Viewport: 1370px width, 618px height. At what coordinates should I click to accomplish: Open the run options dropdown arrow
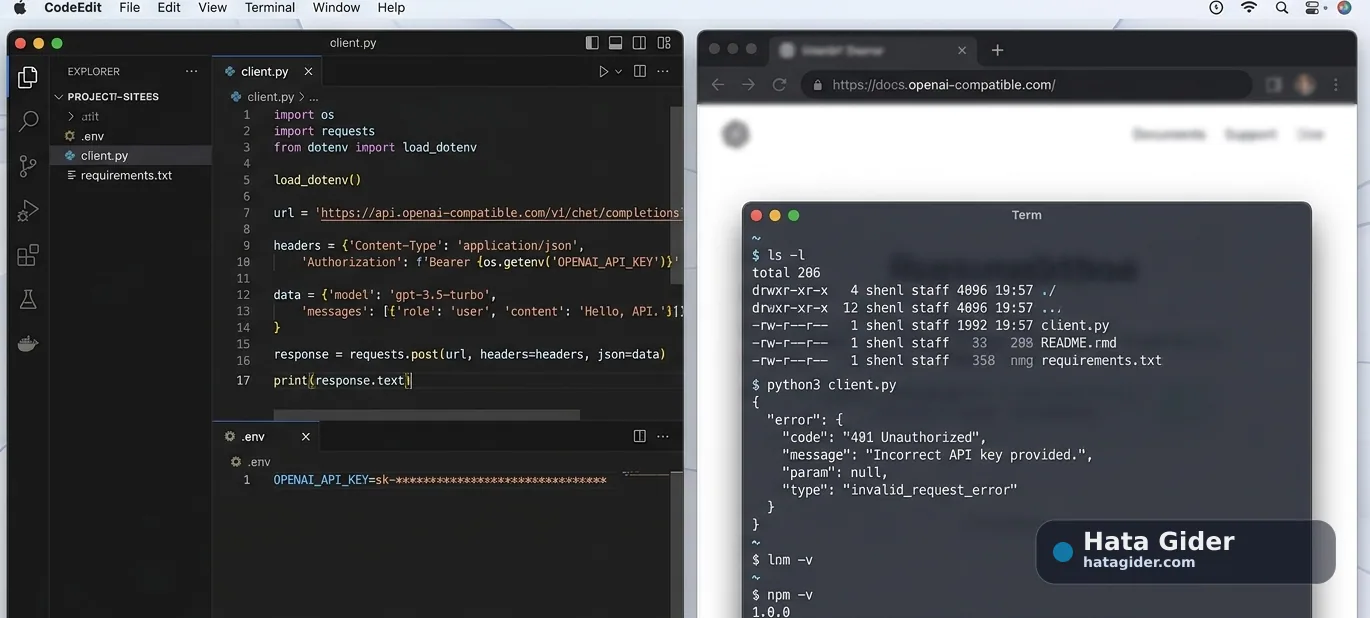pos(619,72)
